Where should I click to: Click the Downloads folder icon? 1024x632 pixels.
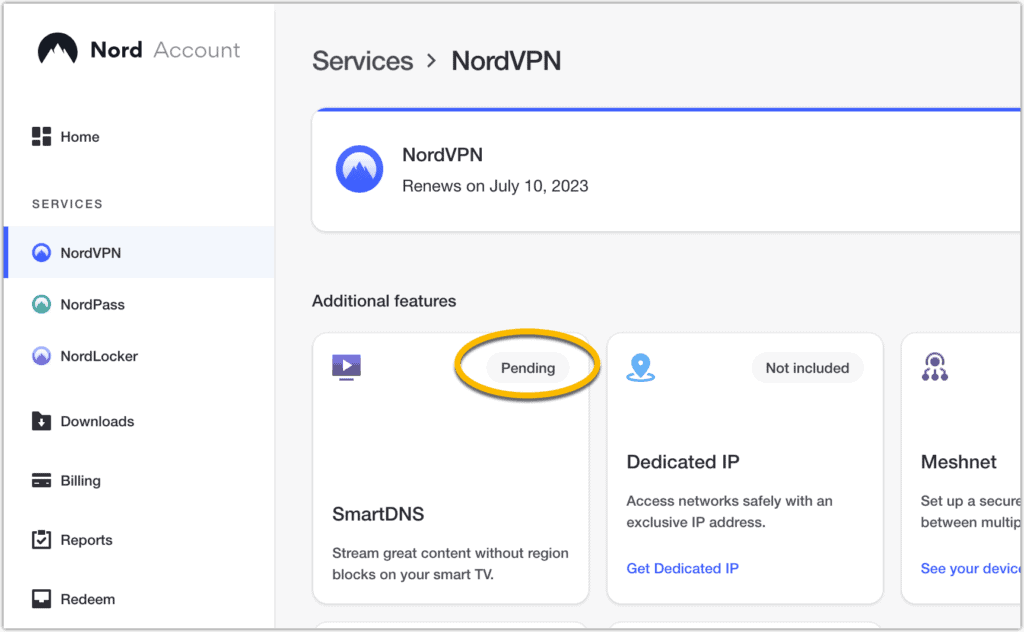pyautogui.click(x=41, y=421)
